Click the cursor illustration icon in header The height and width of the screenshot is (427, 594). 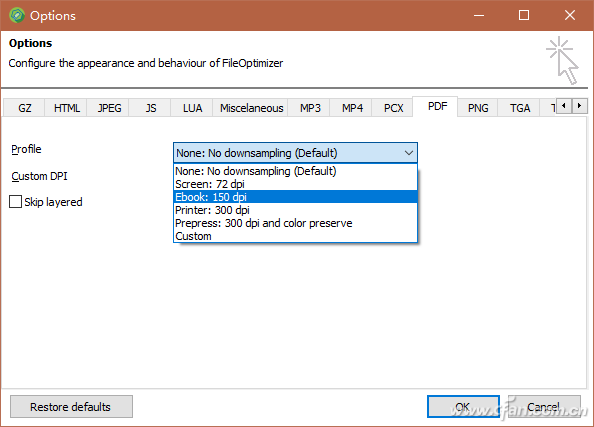(x=562, y=60)
